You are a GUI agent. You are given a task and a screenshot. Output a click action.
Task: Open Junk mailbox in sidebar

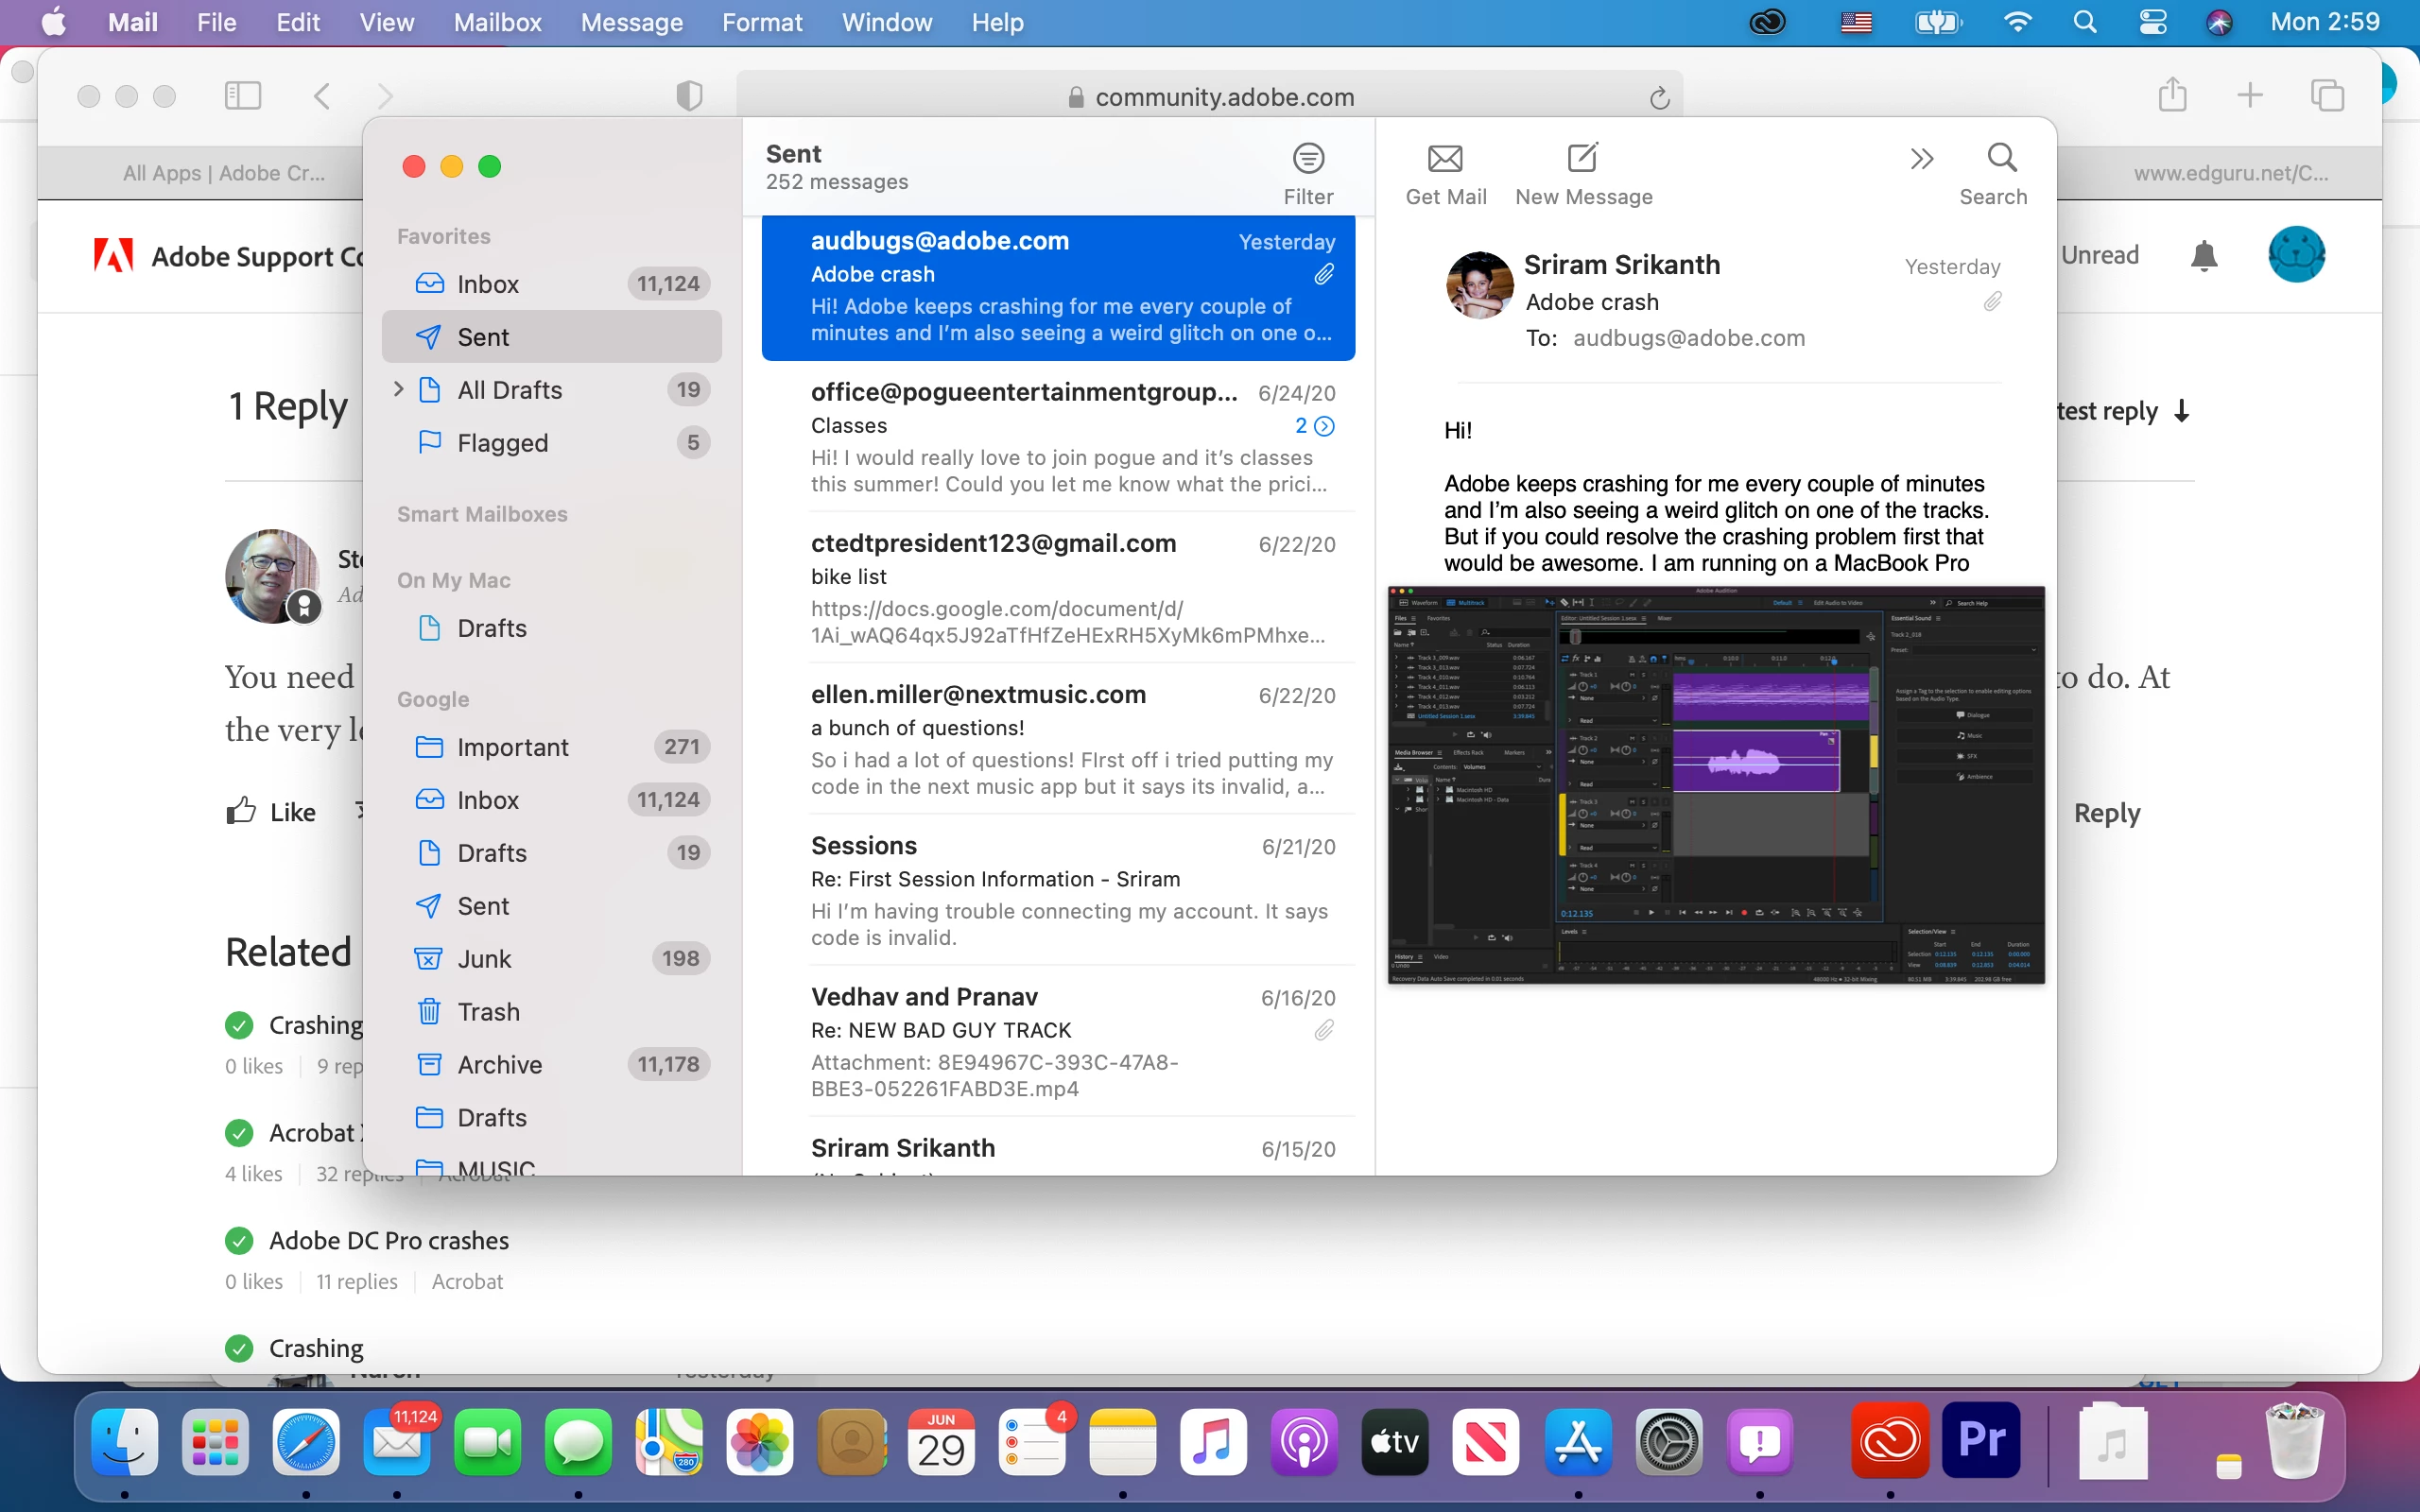pos(484,958)
